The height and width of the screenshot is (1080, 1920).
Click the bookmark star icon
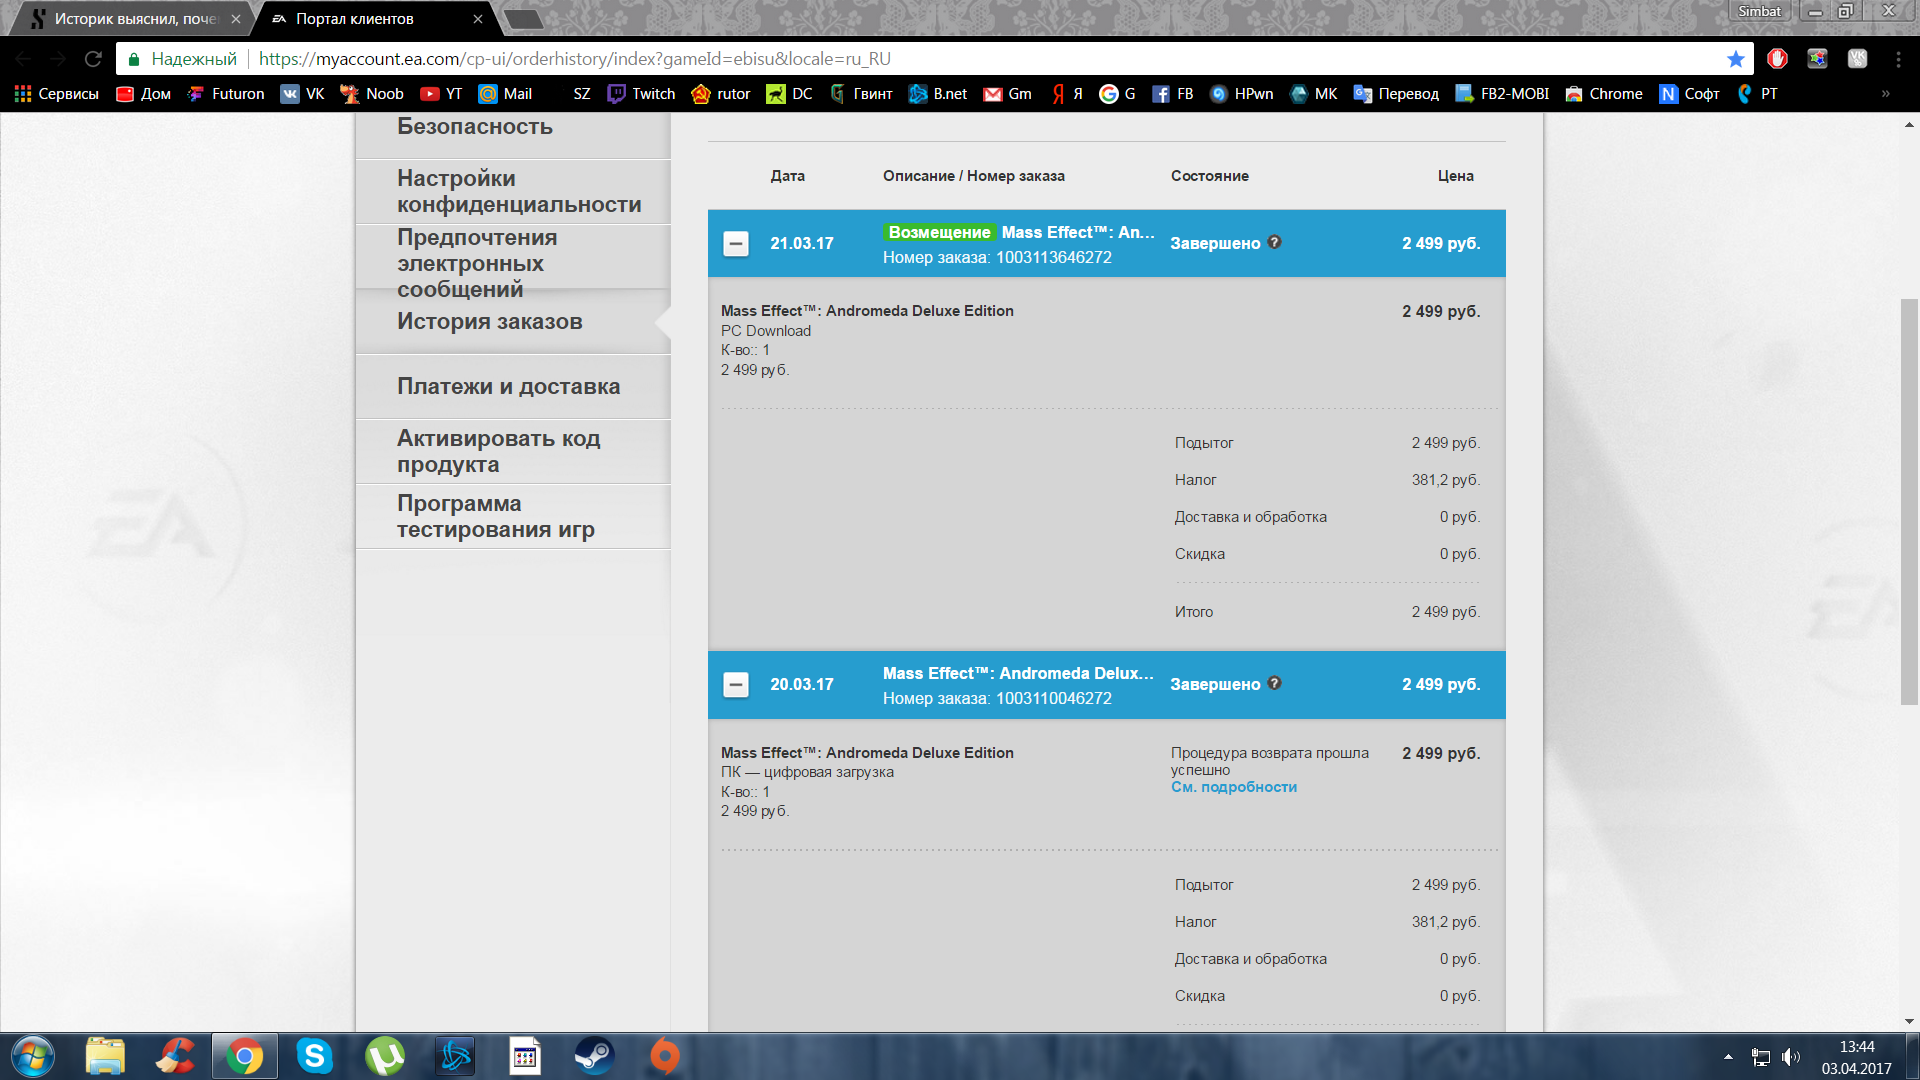(x=1736, y=59)
